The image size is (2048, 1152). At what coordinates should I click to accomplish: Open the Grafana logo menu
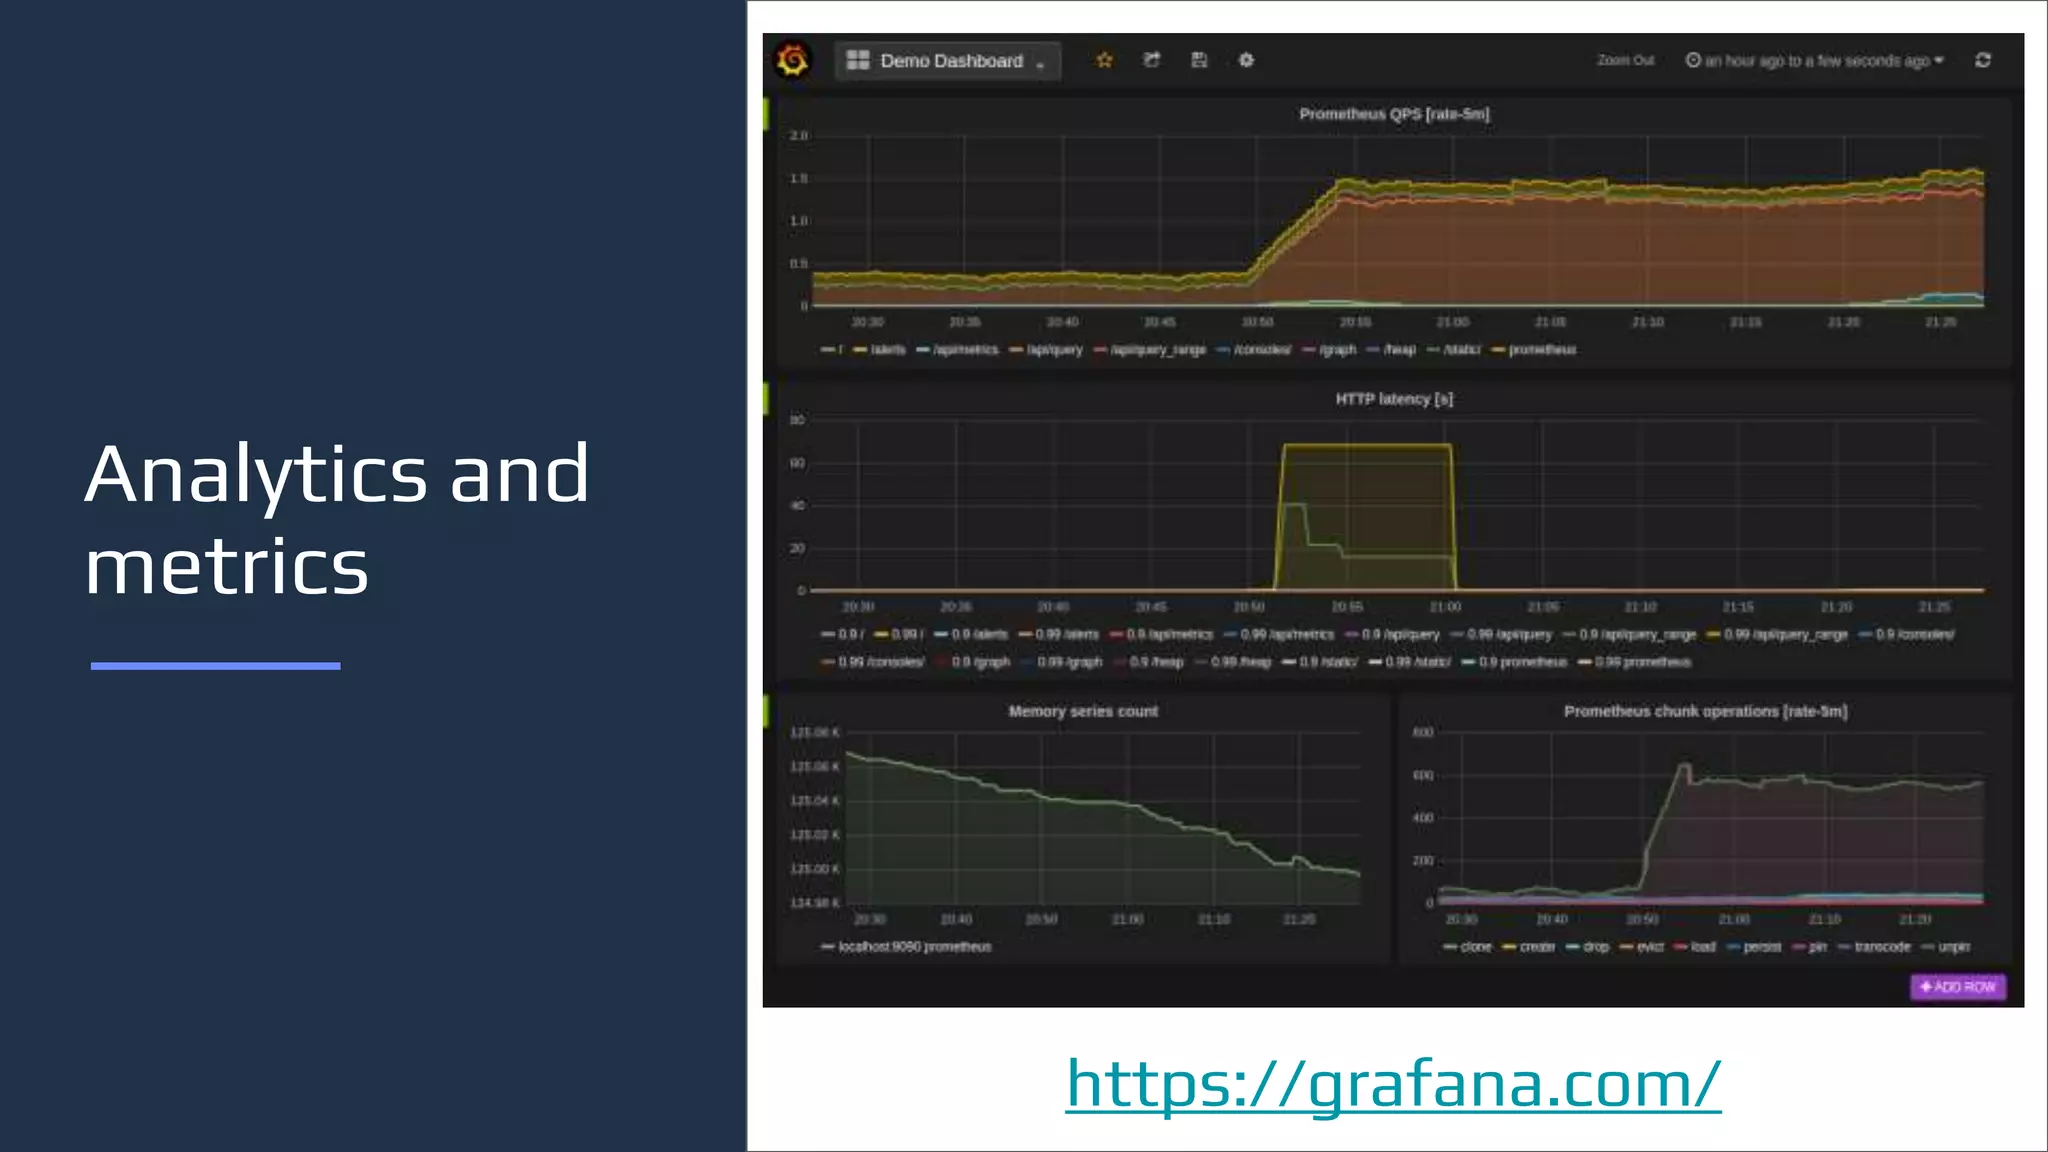pyautogui.click(x=792, y=60)
